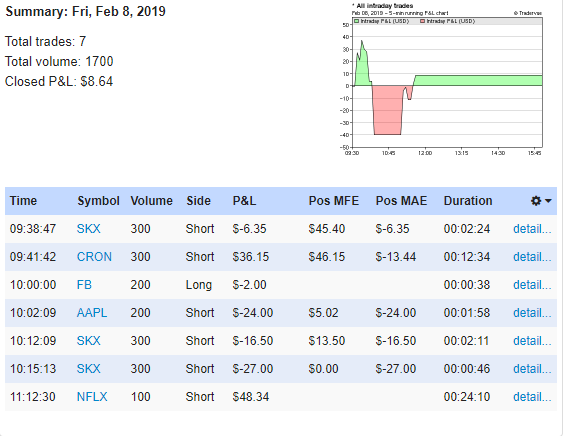
Task: Sort table by Pos MAE column header
Action: click(x=401, y=201)
